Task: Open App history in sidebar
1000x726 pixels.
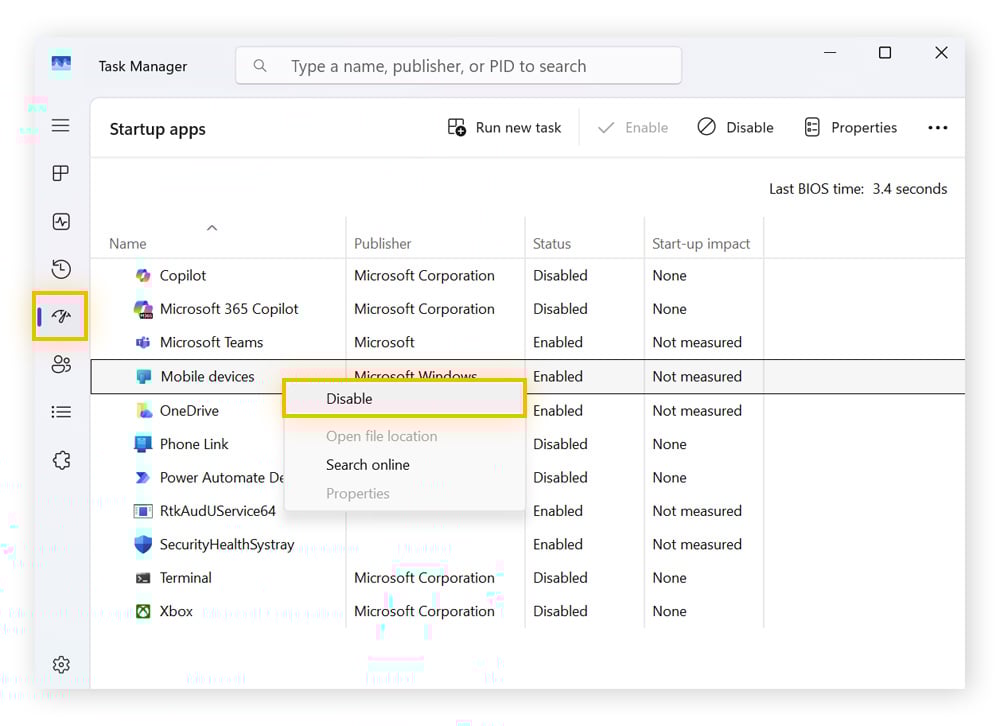Action: pos(61,269)
